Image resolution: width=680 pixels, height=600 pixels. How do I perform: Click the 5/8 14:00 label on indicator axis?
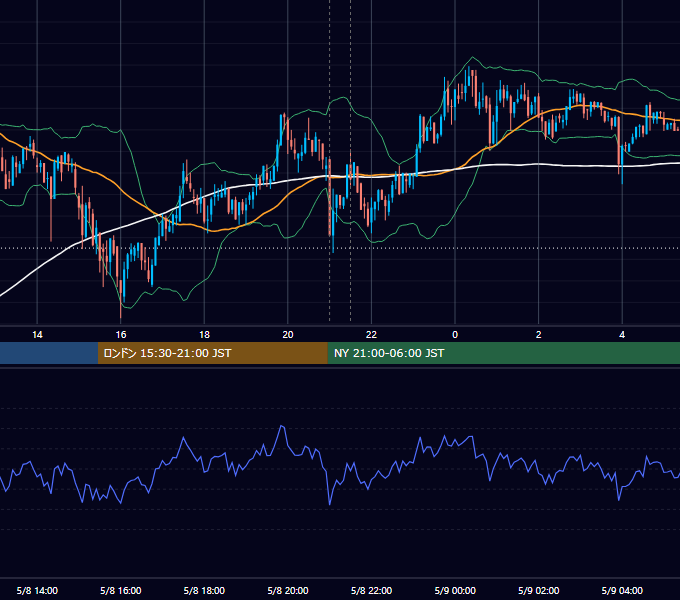pos(37,590)
